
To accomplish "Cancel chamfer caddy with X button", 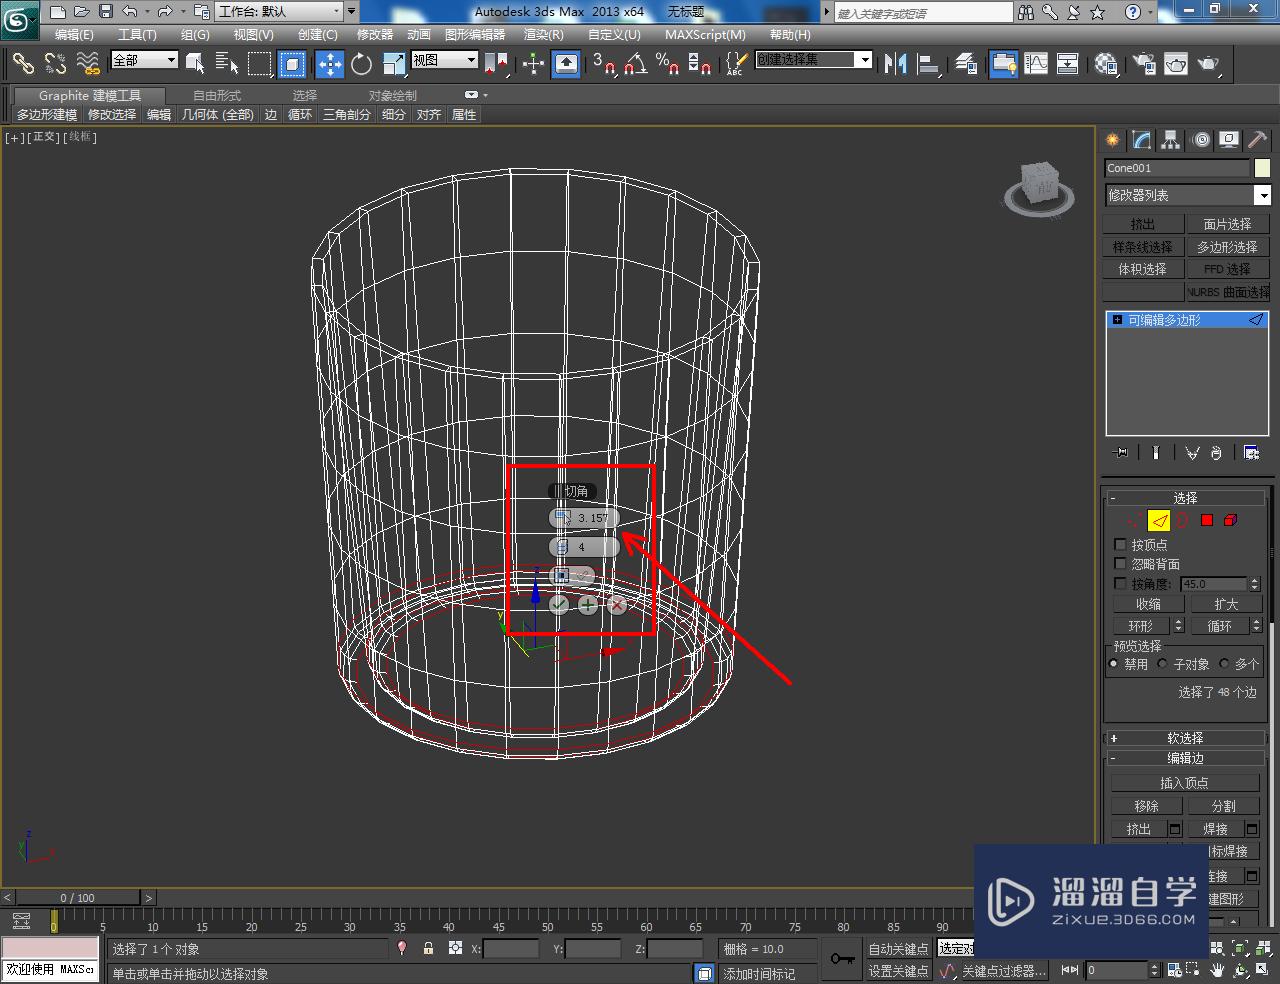I will (x=617, y=604).
